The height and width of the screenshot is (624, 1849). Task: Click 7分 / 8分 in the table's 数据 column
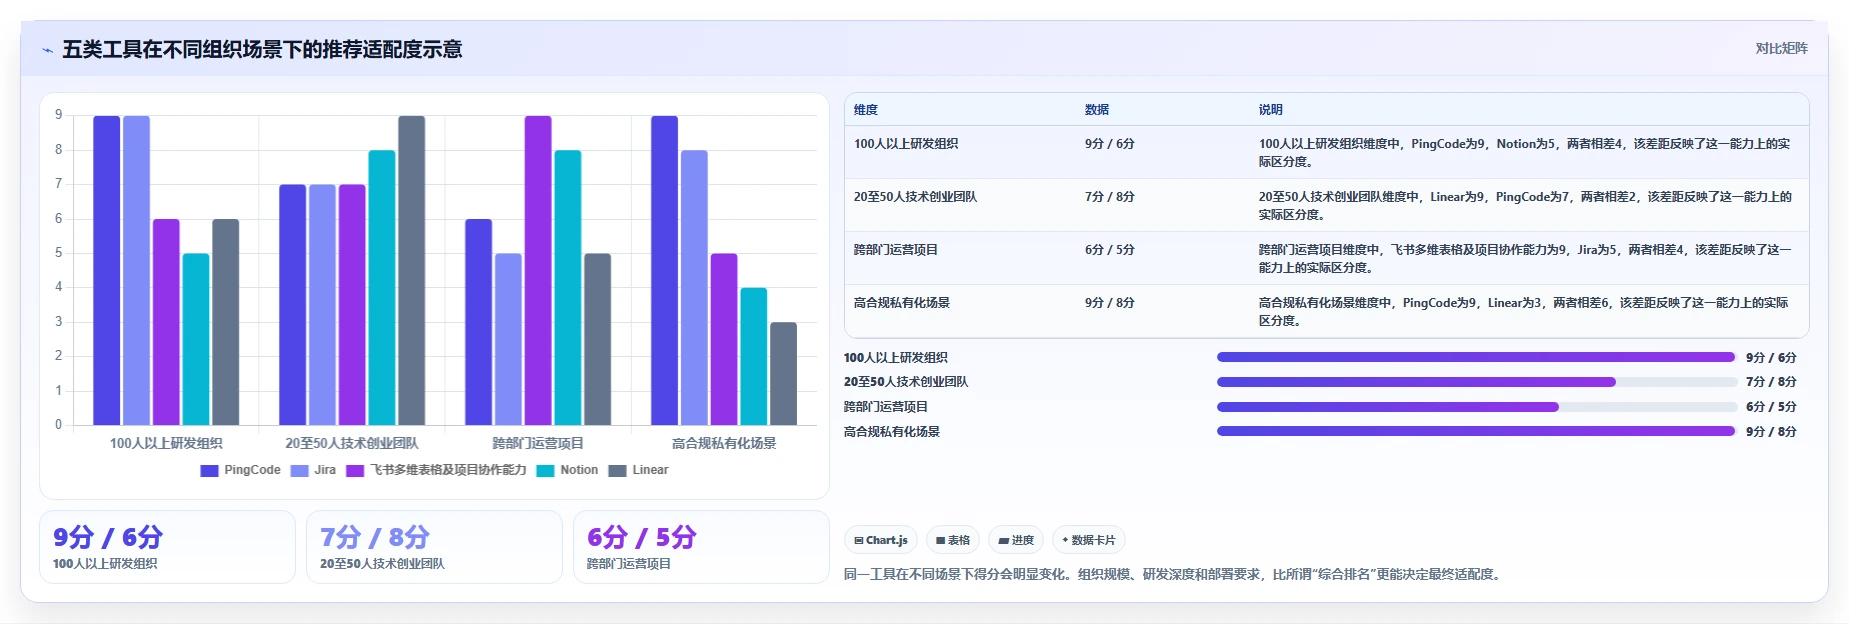tap(1110, 197)
